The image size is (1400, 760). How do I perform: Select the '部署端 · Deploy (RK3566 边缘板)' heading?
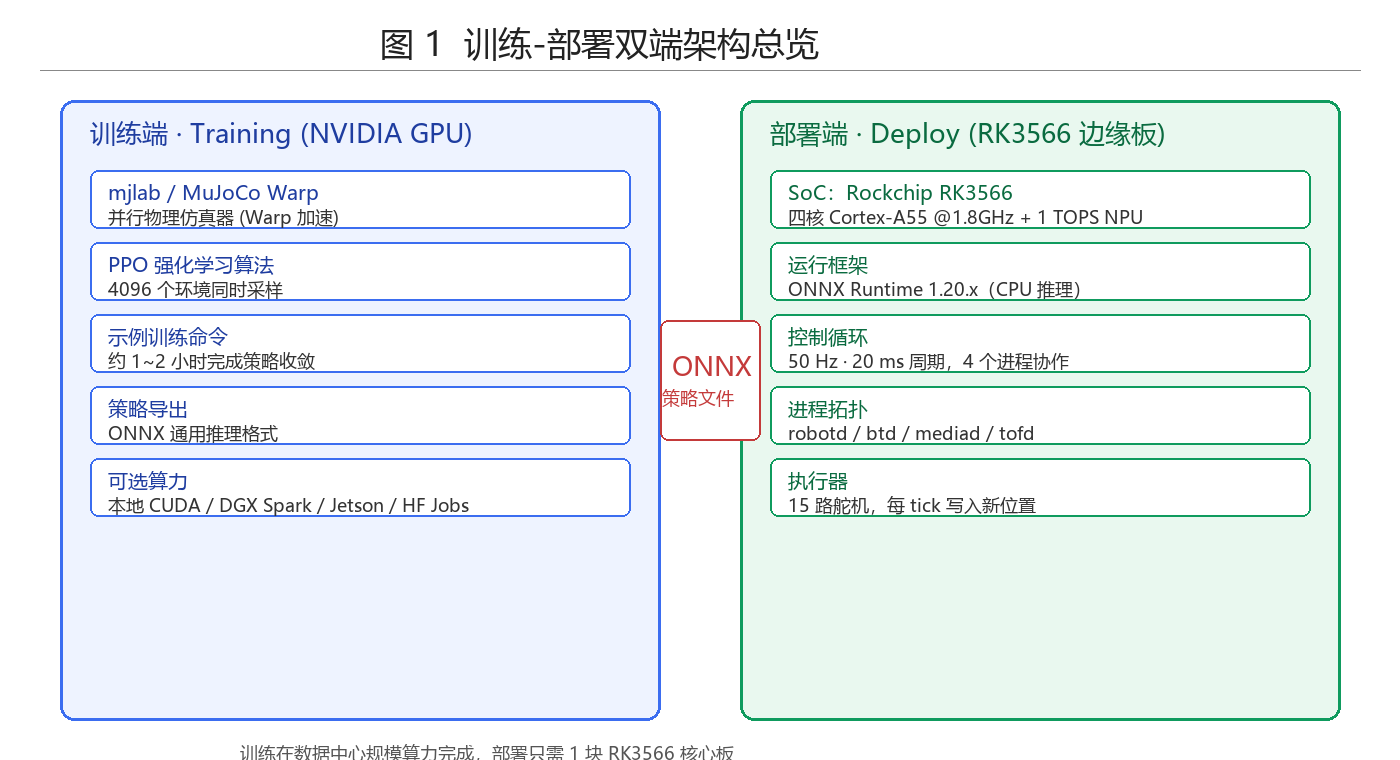[967, 133]
